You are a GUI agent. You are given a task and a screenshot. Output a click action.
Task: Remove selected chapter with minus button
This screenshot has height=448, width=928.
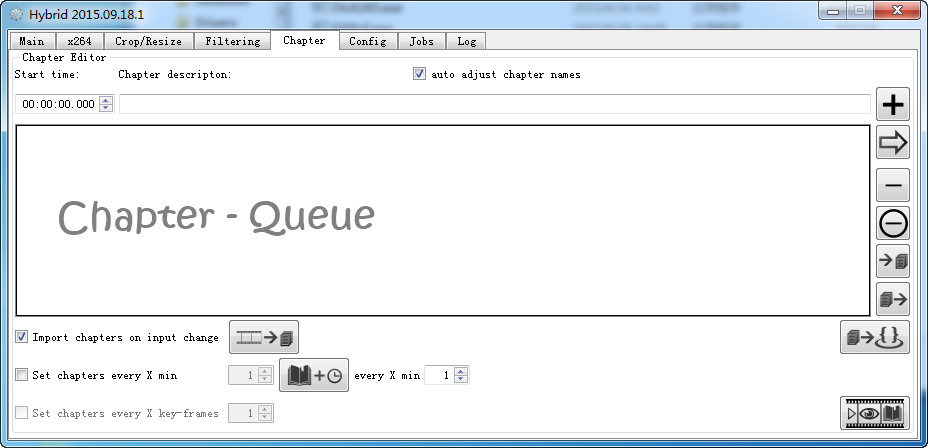tap(892, 185)
